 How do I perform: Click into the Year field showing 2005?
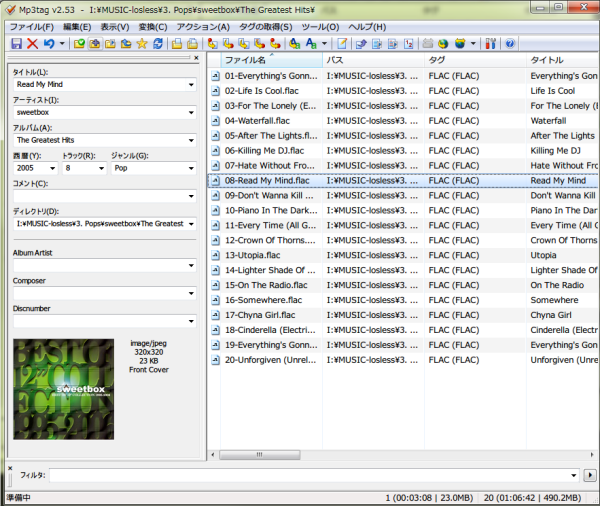(29, 169)
